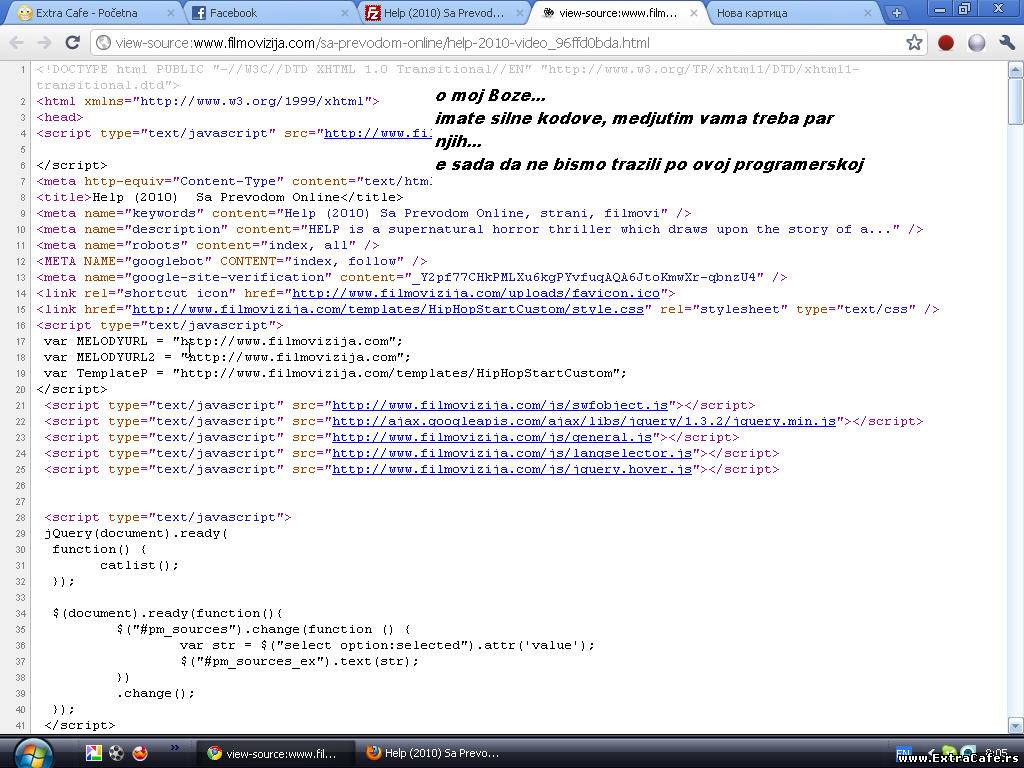Image resolution: width=1024 pixels, height=768 pixels.
Task: Open the jquery.min.js googleapis link
Action: click(584, 421)
